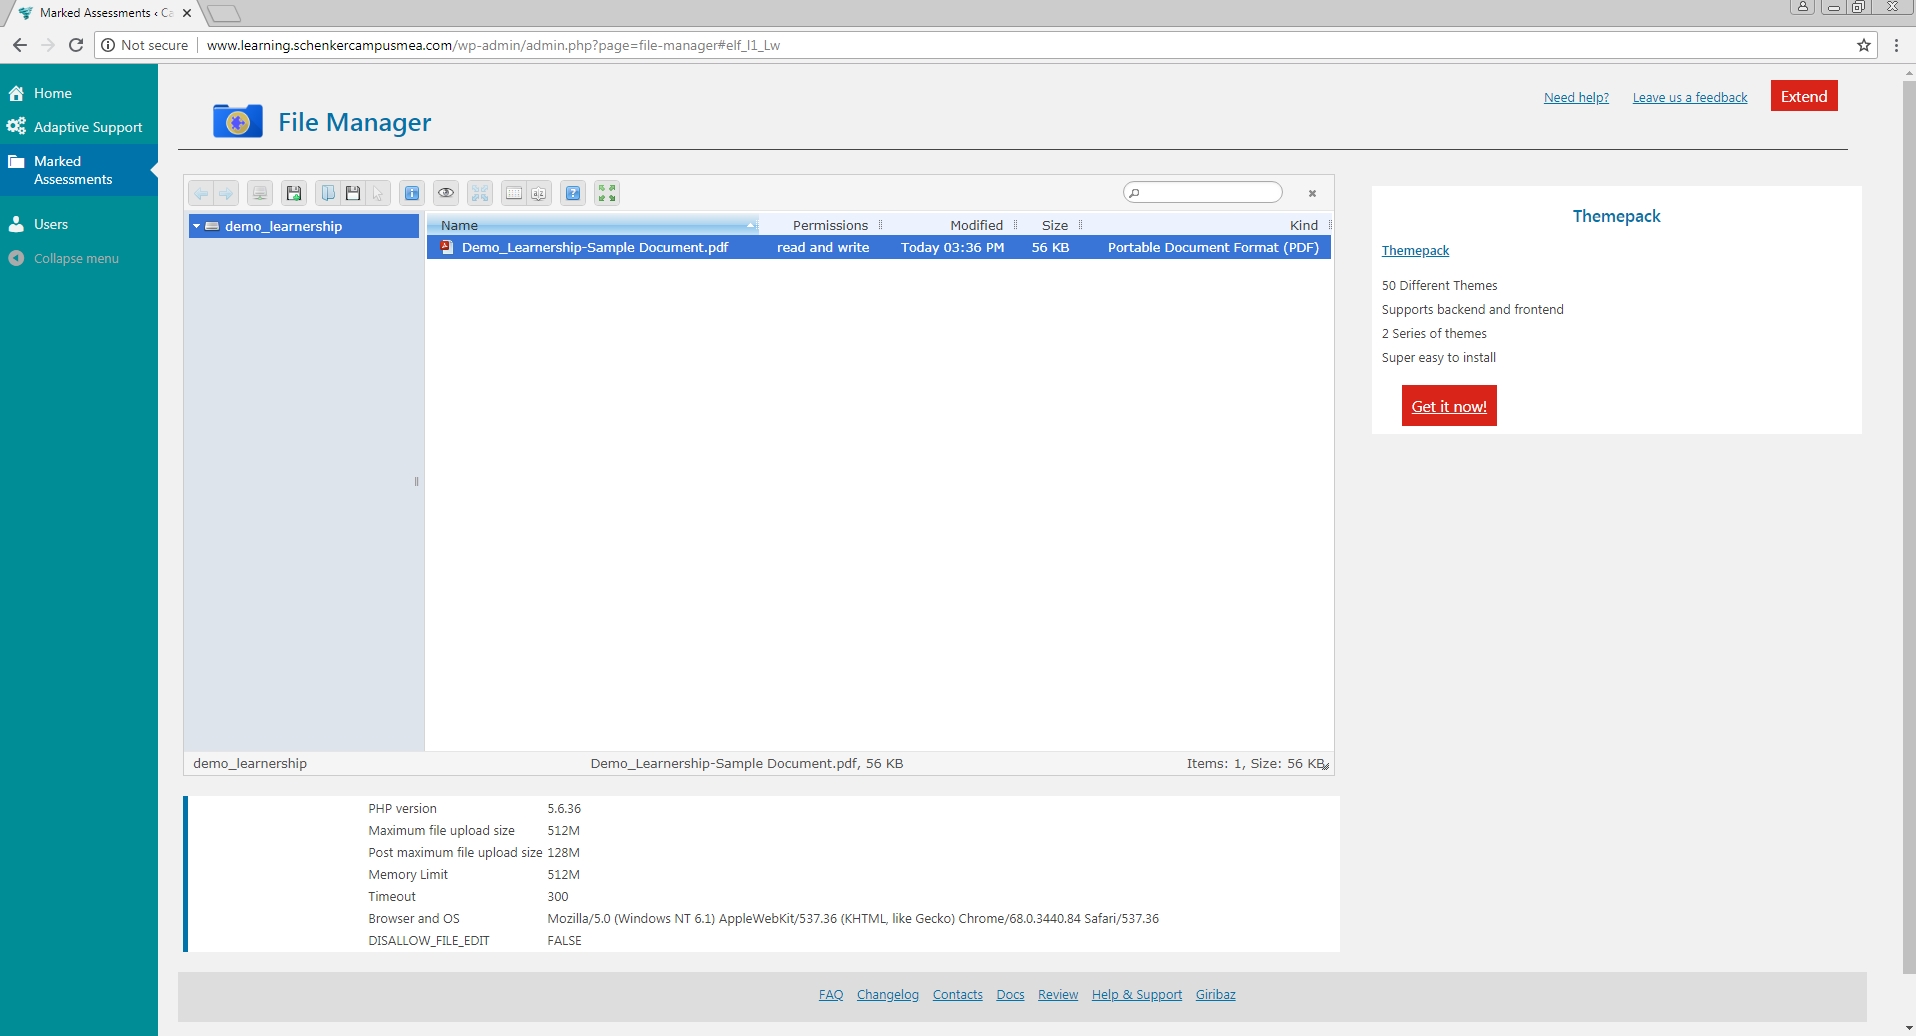Open the Get info toolbar icon
This screenshot has height=1036, width=1916.
[x=412, y=193]
